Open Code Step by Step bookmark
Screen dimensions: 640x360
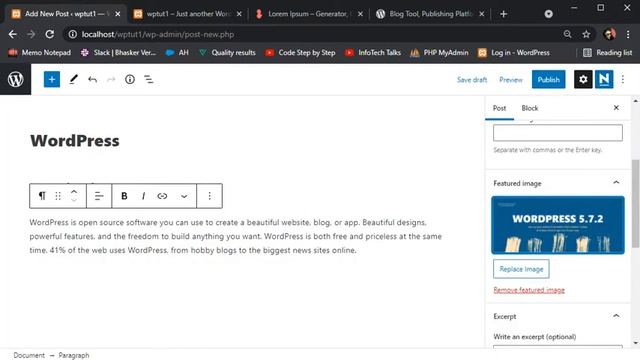(300, 52)
